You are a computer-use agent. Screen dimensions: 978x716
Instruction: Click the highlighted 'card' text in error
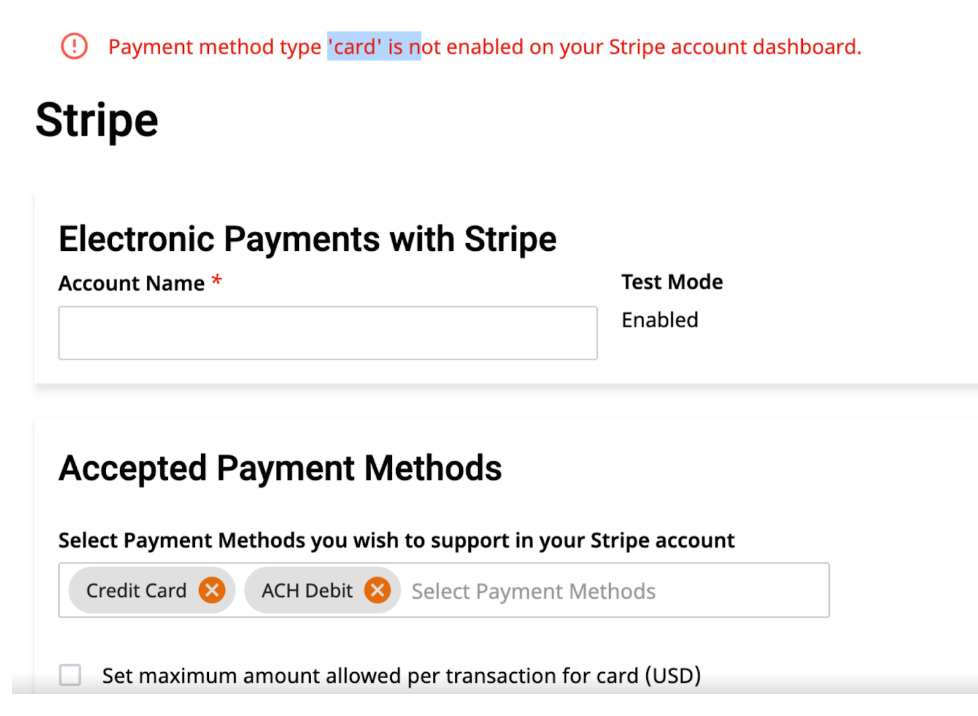click(356, 47)
